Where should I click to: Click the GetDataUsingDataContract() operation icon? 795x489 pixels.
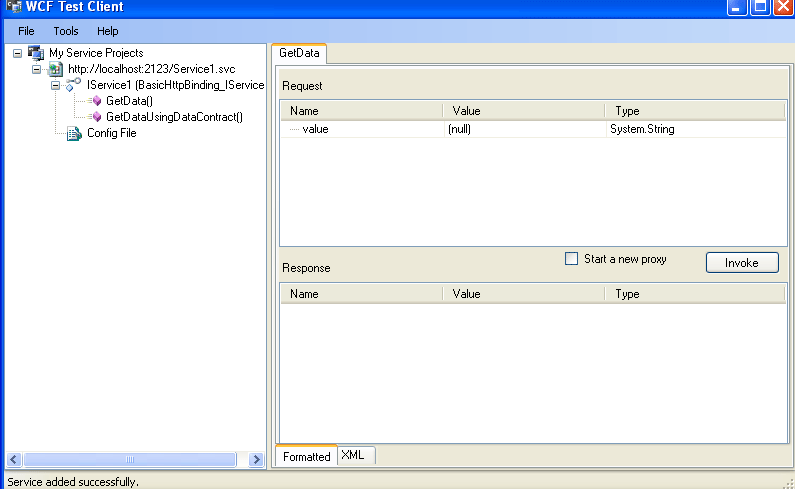(95, 117)
